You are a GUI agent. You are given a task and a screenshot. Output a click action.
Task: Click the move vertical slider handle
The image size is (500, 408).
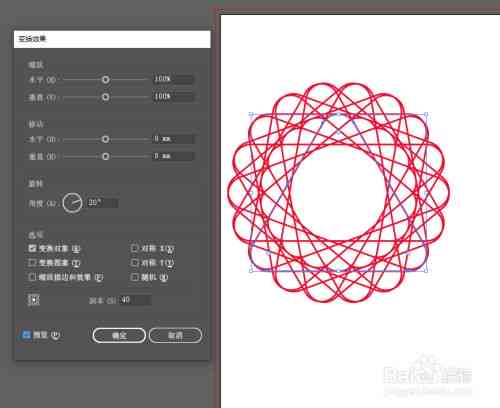pos(105,156)
